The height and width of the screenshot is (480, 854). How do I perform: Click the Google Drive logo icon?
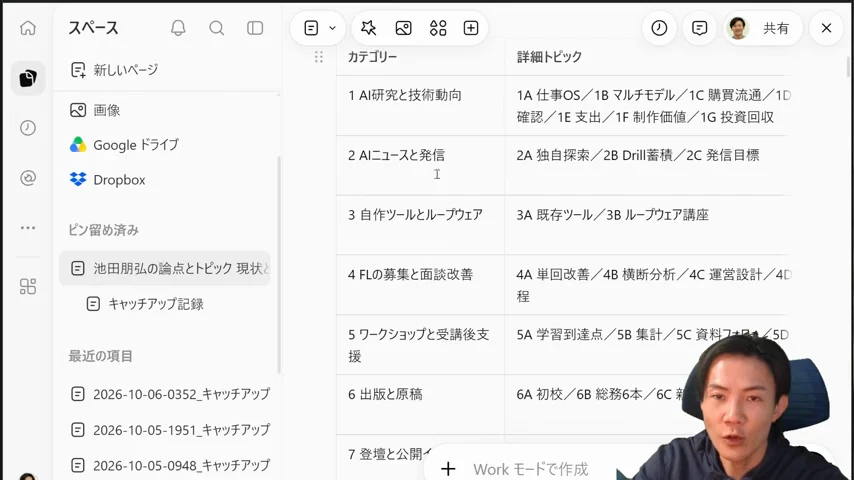click(x=78, y=144)
